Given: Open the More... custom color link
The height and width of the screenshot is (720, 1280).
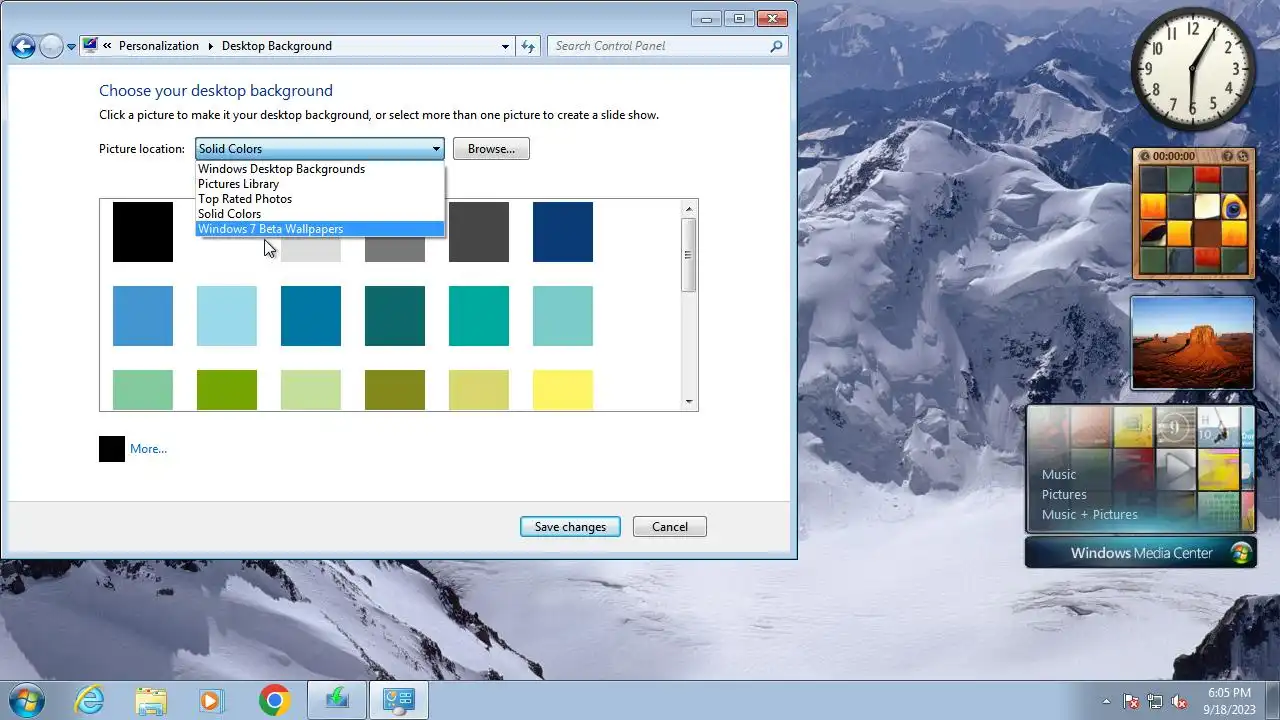Looking at the screenshot, I should coord(148,449).
